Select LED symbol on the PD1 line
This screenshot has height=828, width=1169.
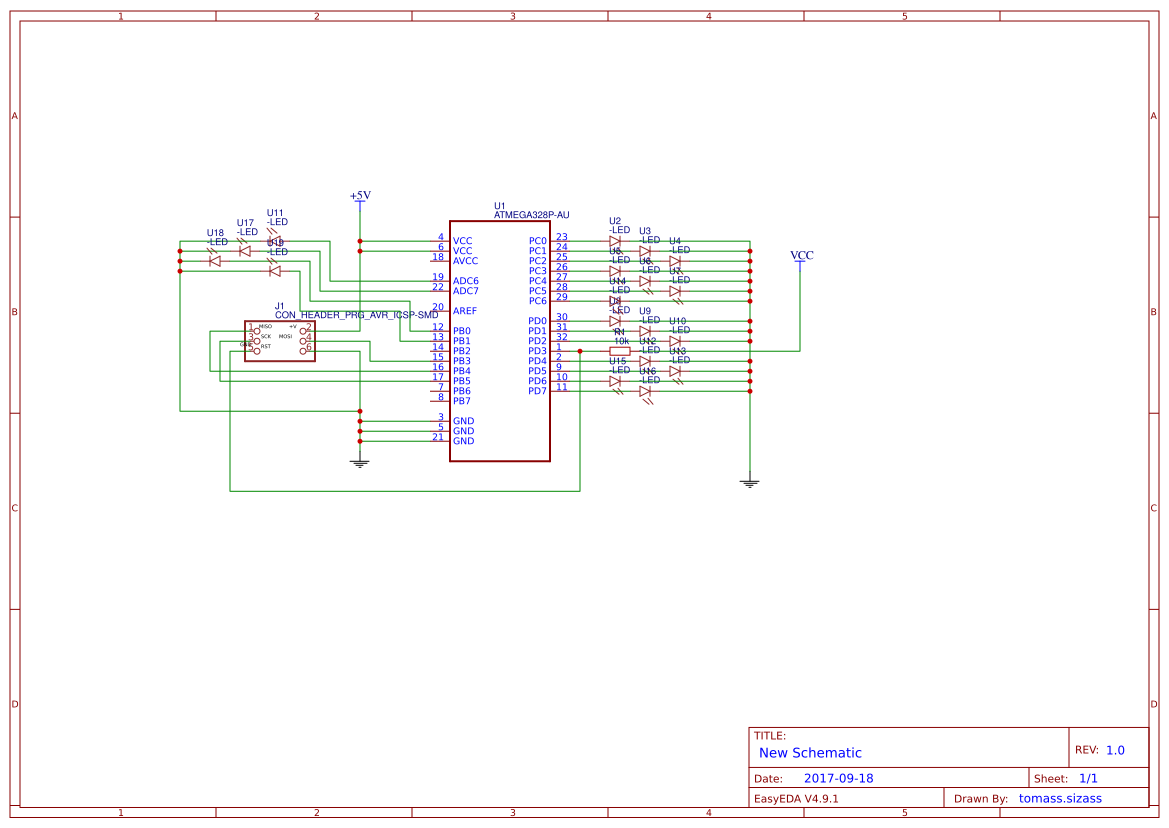[645, 332]
